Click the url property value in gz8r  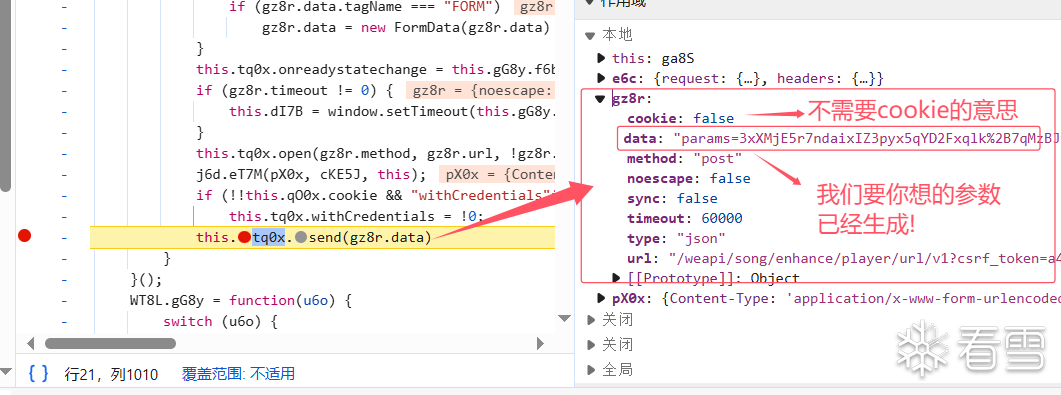tap(861, 258)
